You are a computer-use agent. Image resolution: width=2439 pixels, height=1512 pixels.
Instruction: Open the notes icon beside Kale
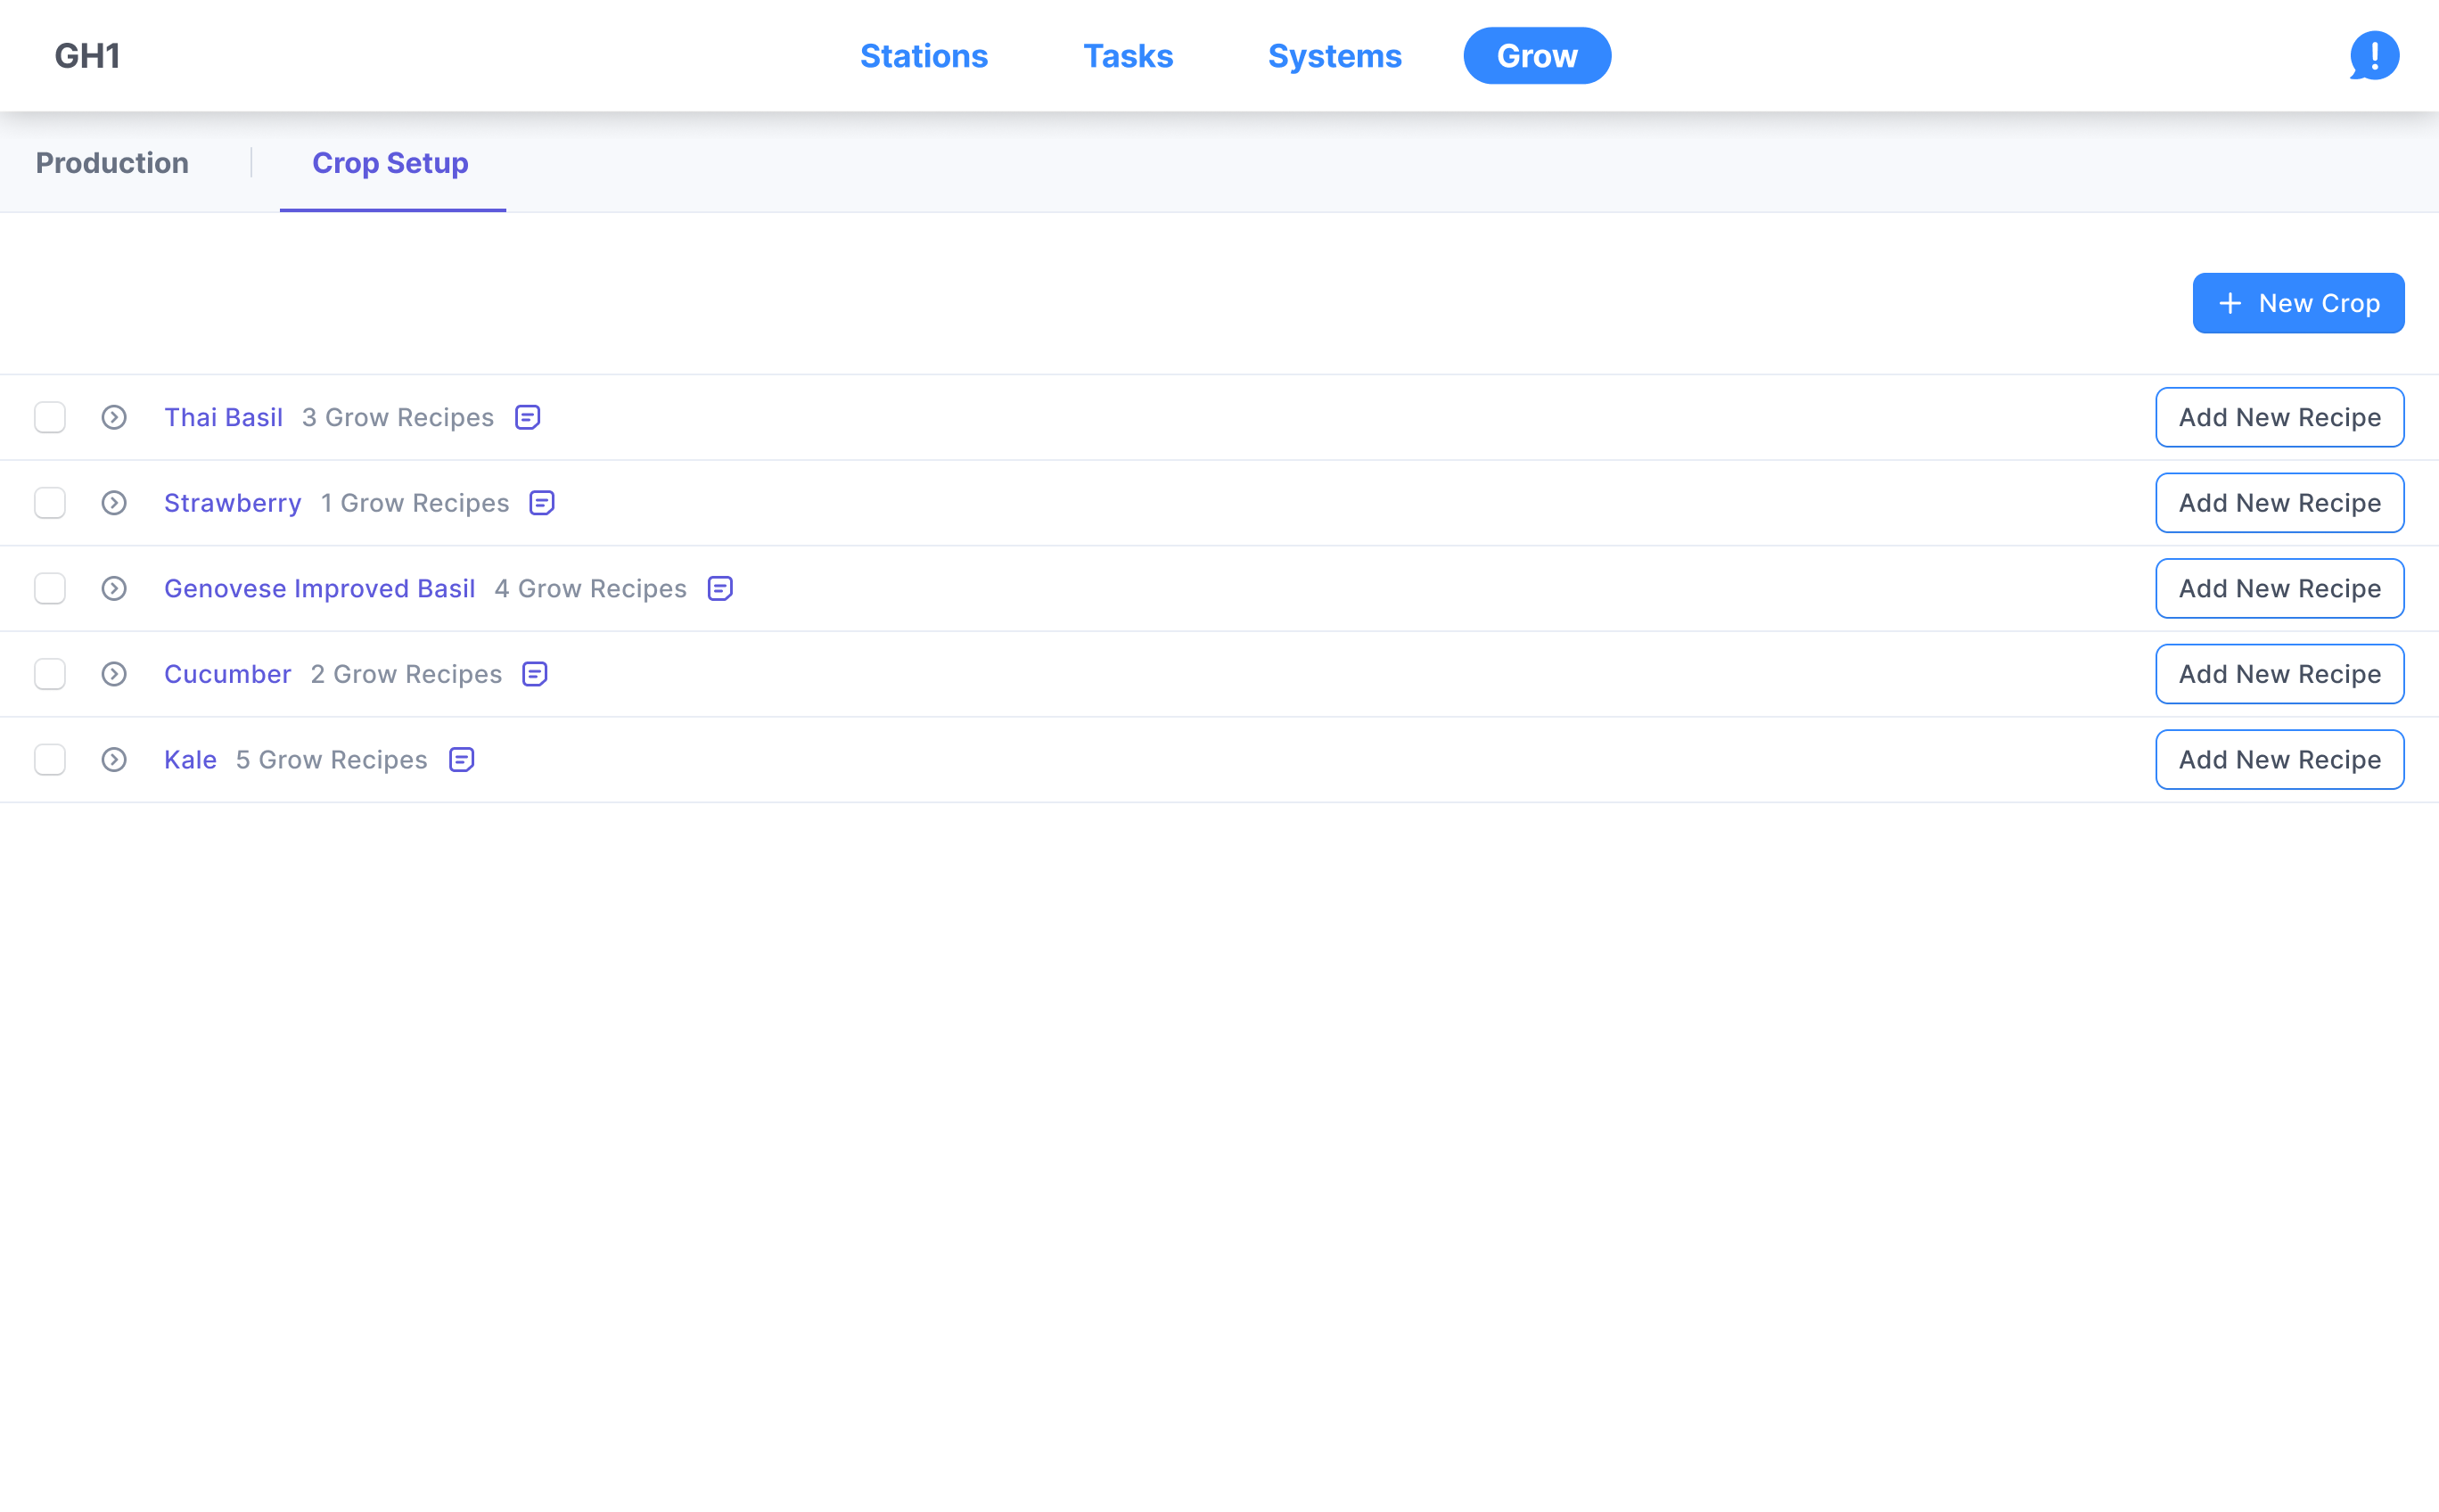click(461, 760)
